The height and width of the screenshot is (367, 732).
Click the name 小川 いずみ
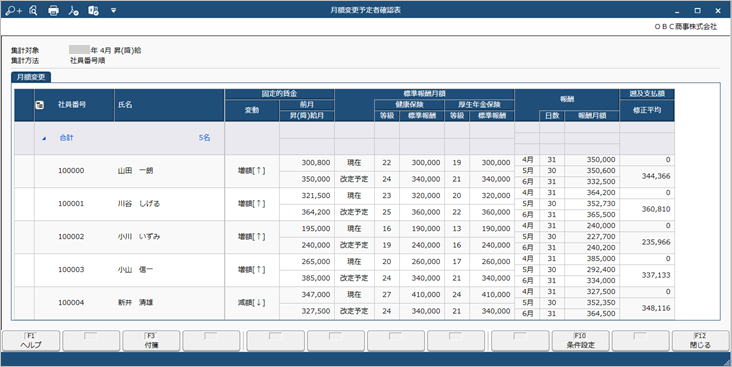coord(139,237)
